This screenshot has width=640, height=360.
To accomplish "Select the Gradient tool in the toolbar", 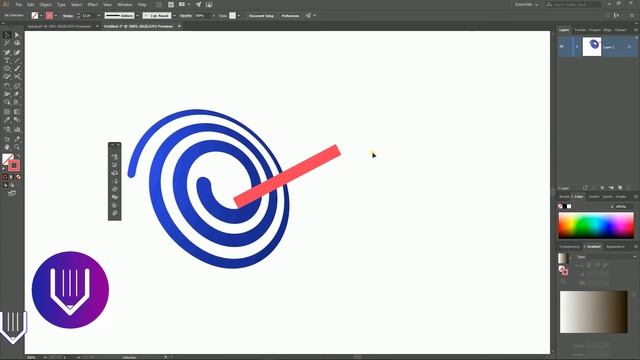I will (17, 111).
